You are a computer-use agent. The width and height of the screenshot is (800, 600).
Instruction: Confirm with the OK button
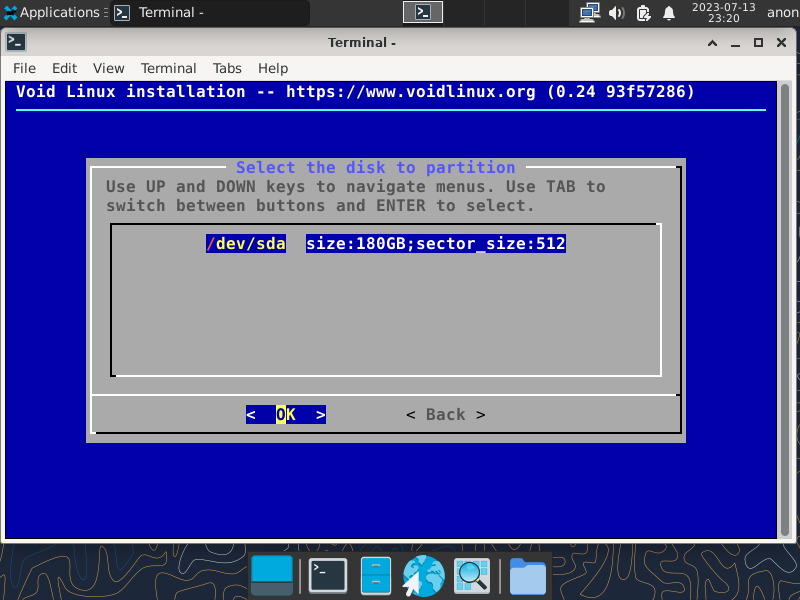(x=286, y=414)
